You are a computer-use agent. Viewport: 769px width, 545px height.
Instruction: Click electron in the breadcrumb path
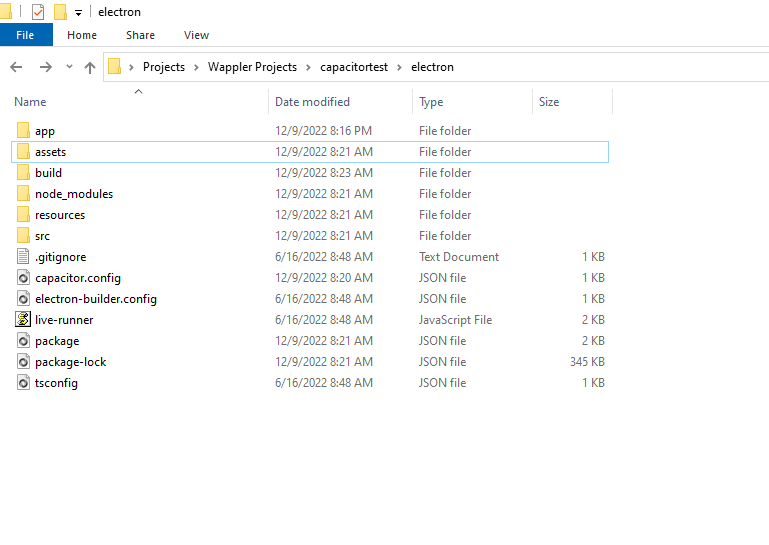tap(432, 67)
